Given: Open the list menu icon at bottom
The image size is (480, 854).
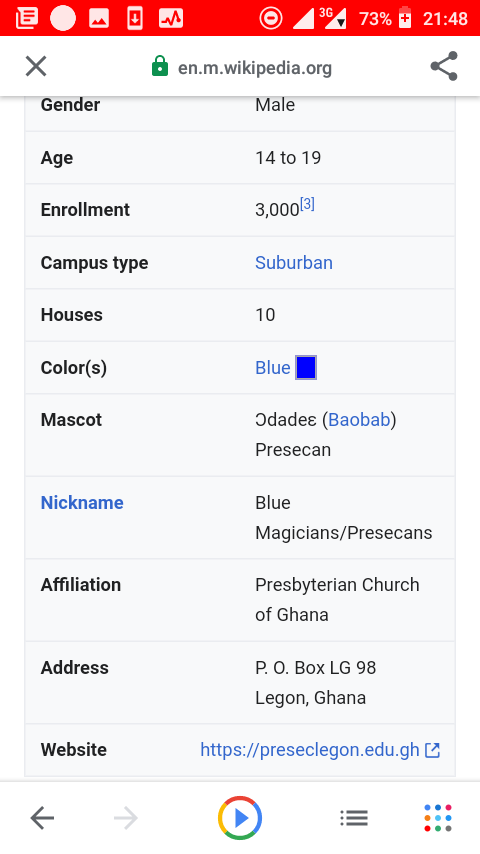Looking at the screenshot, I should 354,818.
